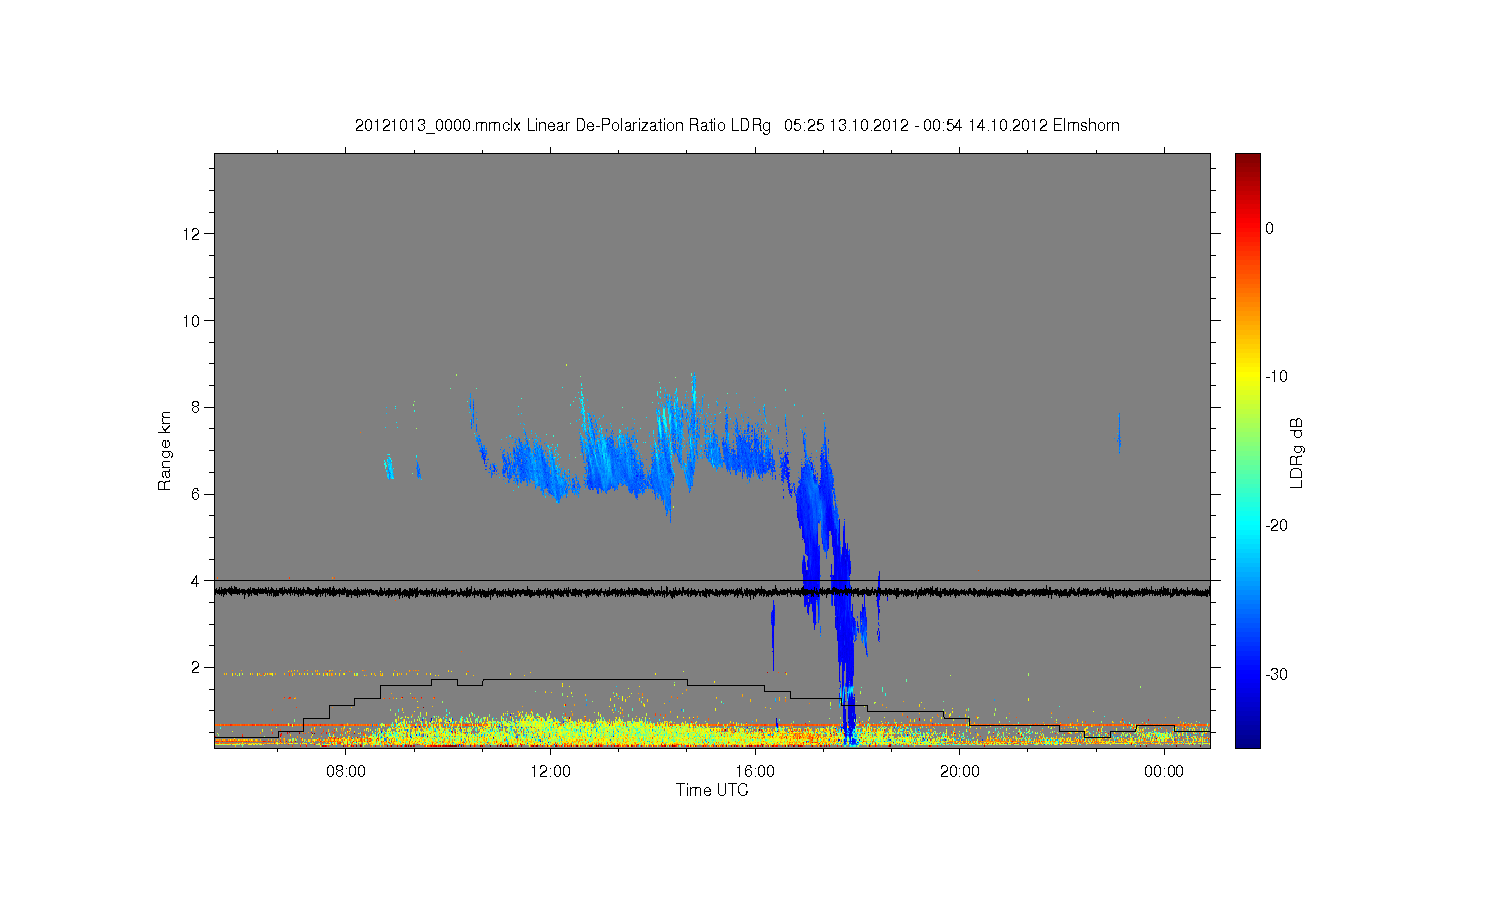Screen dimensions: 1500x900
Task: Click the 08:00 time tick label
Action: (346, 772)
